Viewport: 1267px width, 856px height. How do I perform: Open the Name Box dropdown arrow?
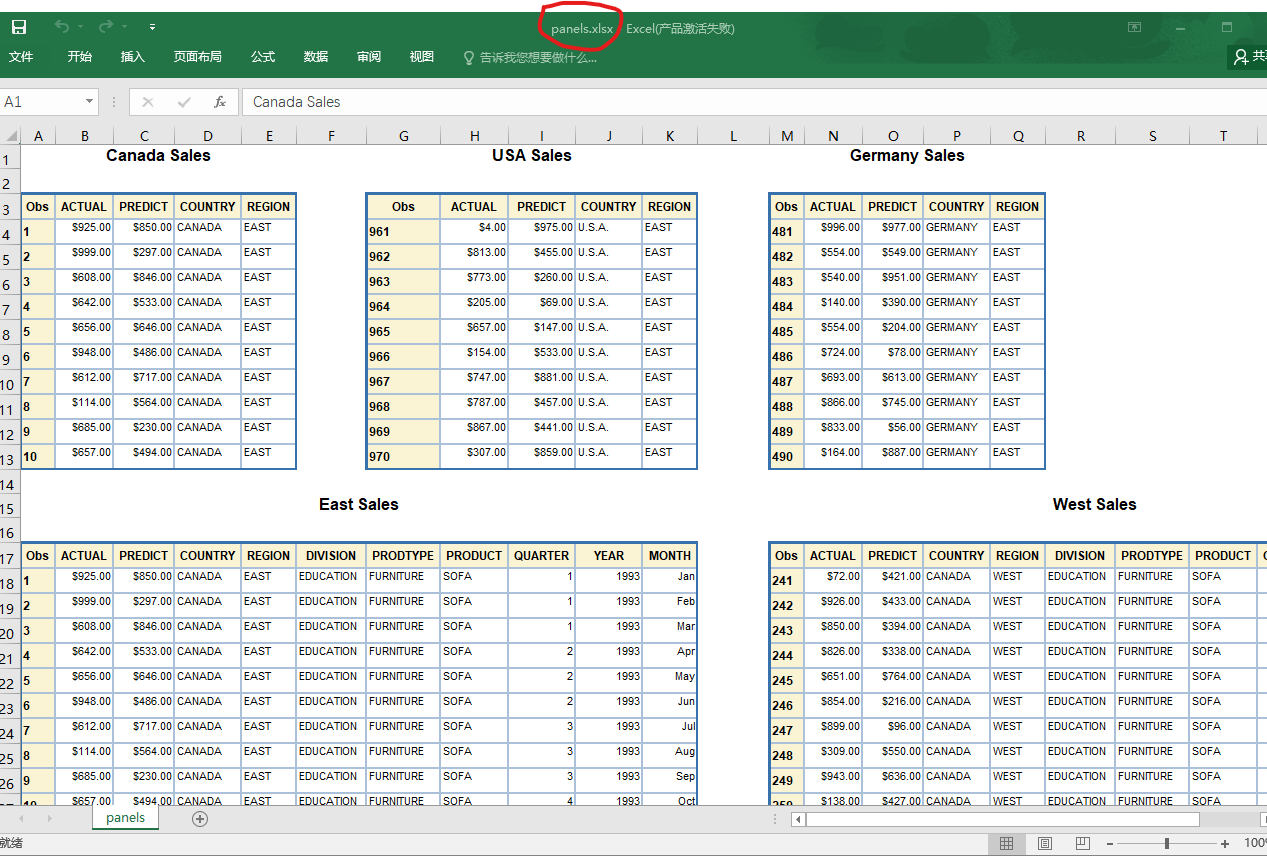click(88, 101)
